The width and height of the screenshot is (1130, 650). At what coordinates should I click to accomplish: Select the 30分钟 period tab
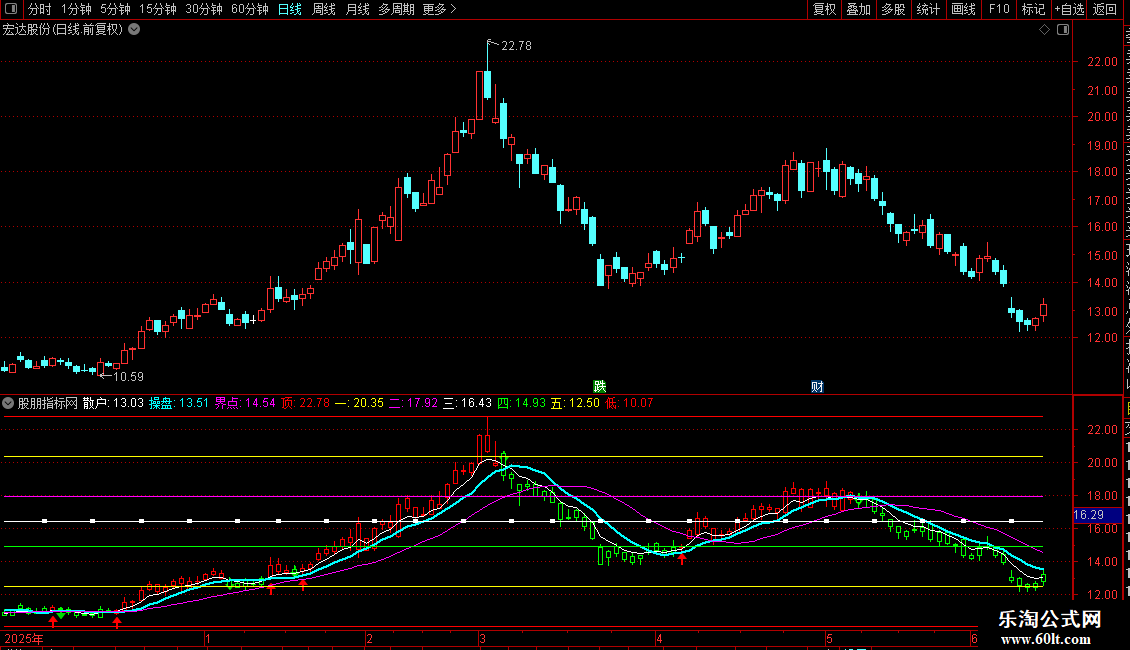coord(203,9)
